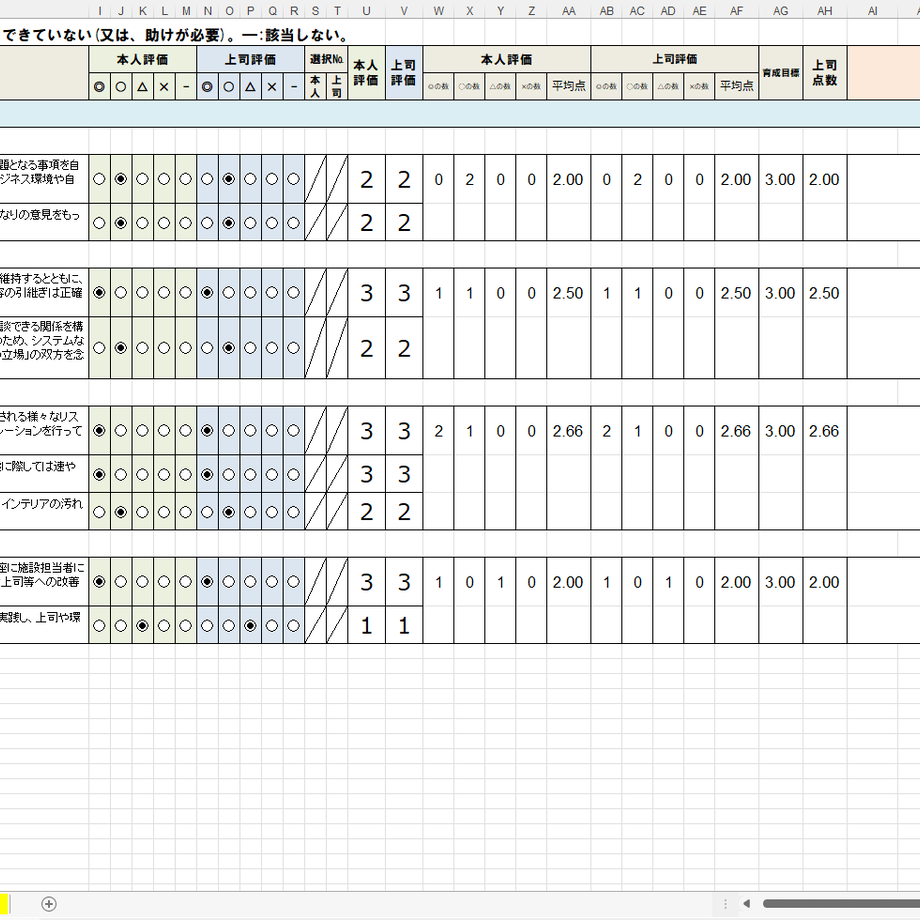Click the 上司点数 header cell
The height and width of the screenshot is (920, 920).
pos(825,73)
